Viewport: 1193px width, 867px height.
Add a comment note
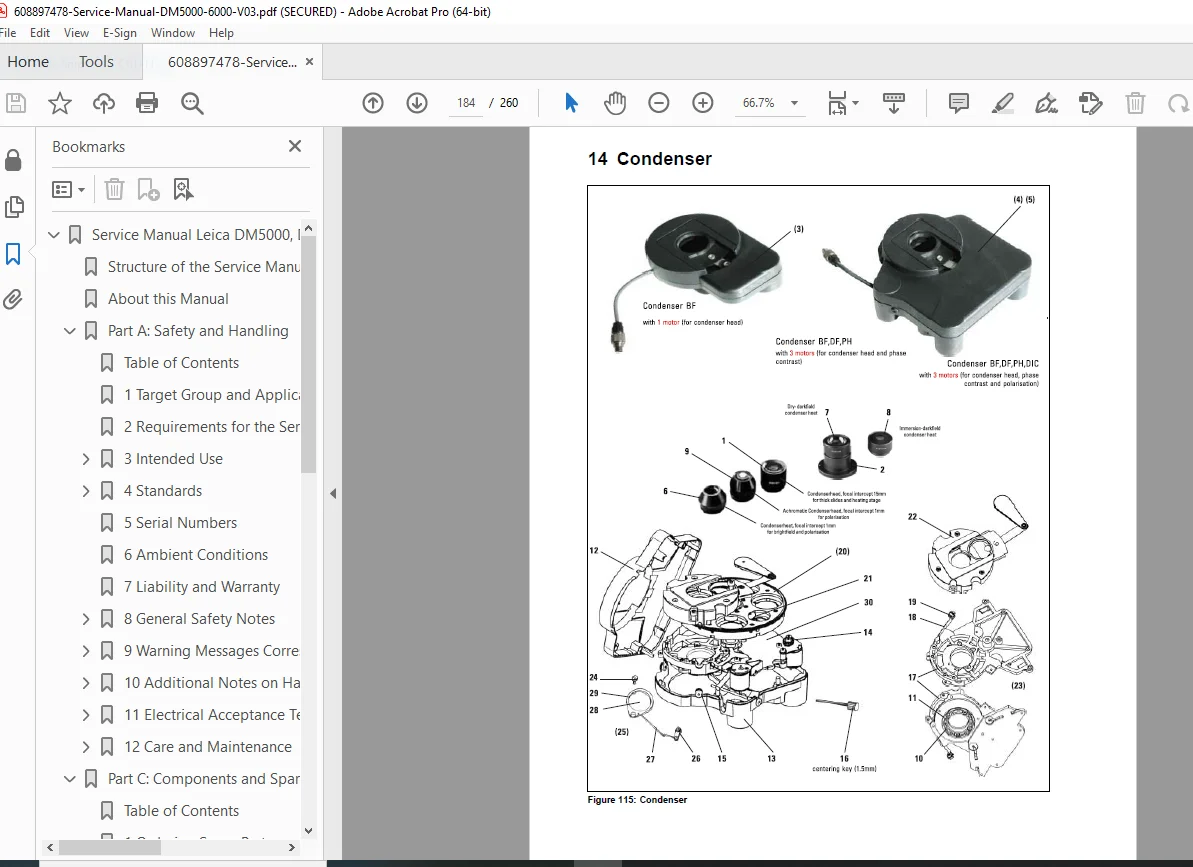pos(959,103)
